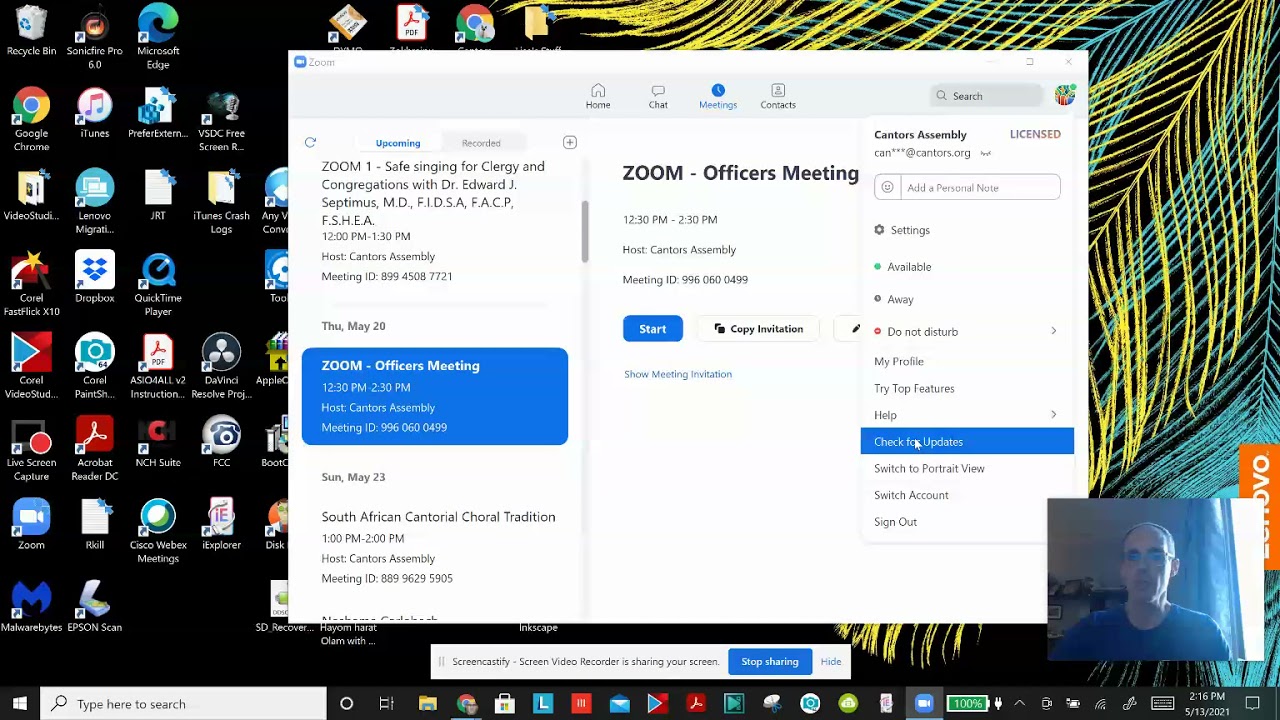Open the Dropbox desktop icon

click(94, 278)
